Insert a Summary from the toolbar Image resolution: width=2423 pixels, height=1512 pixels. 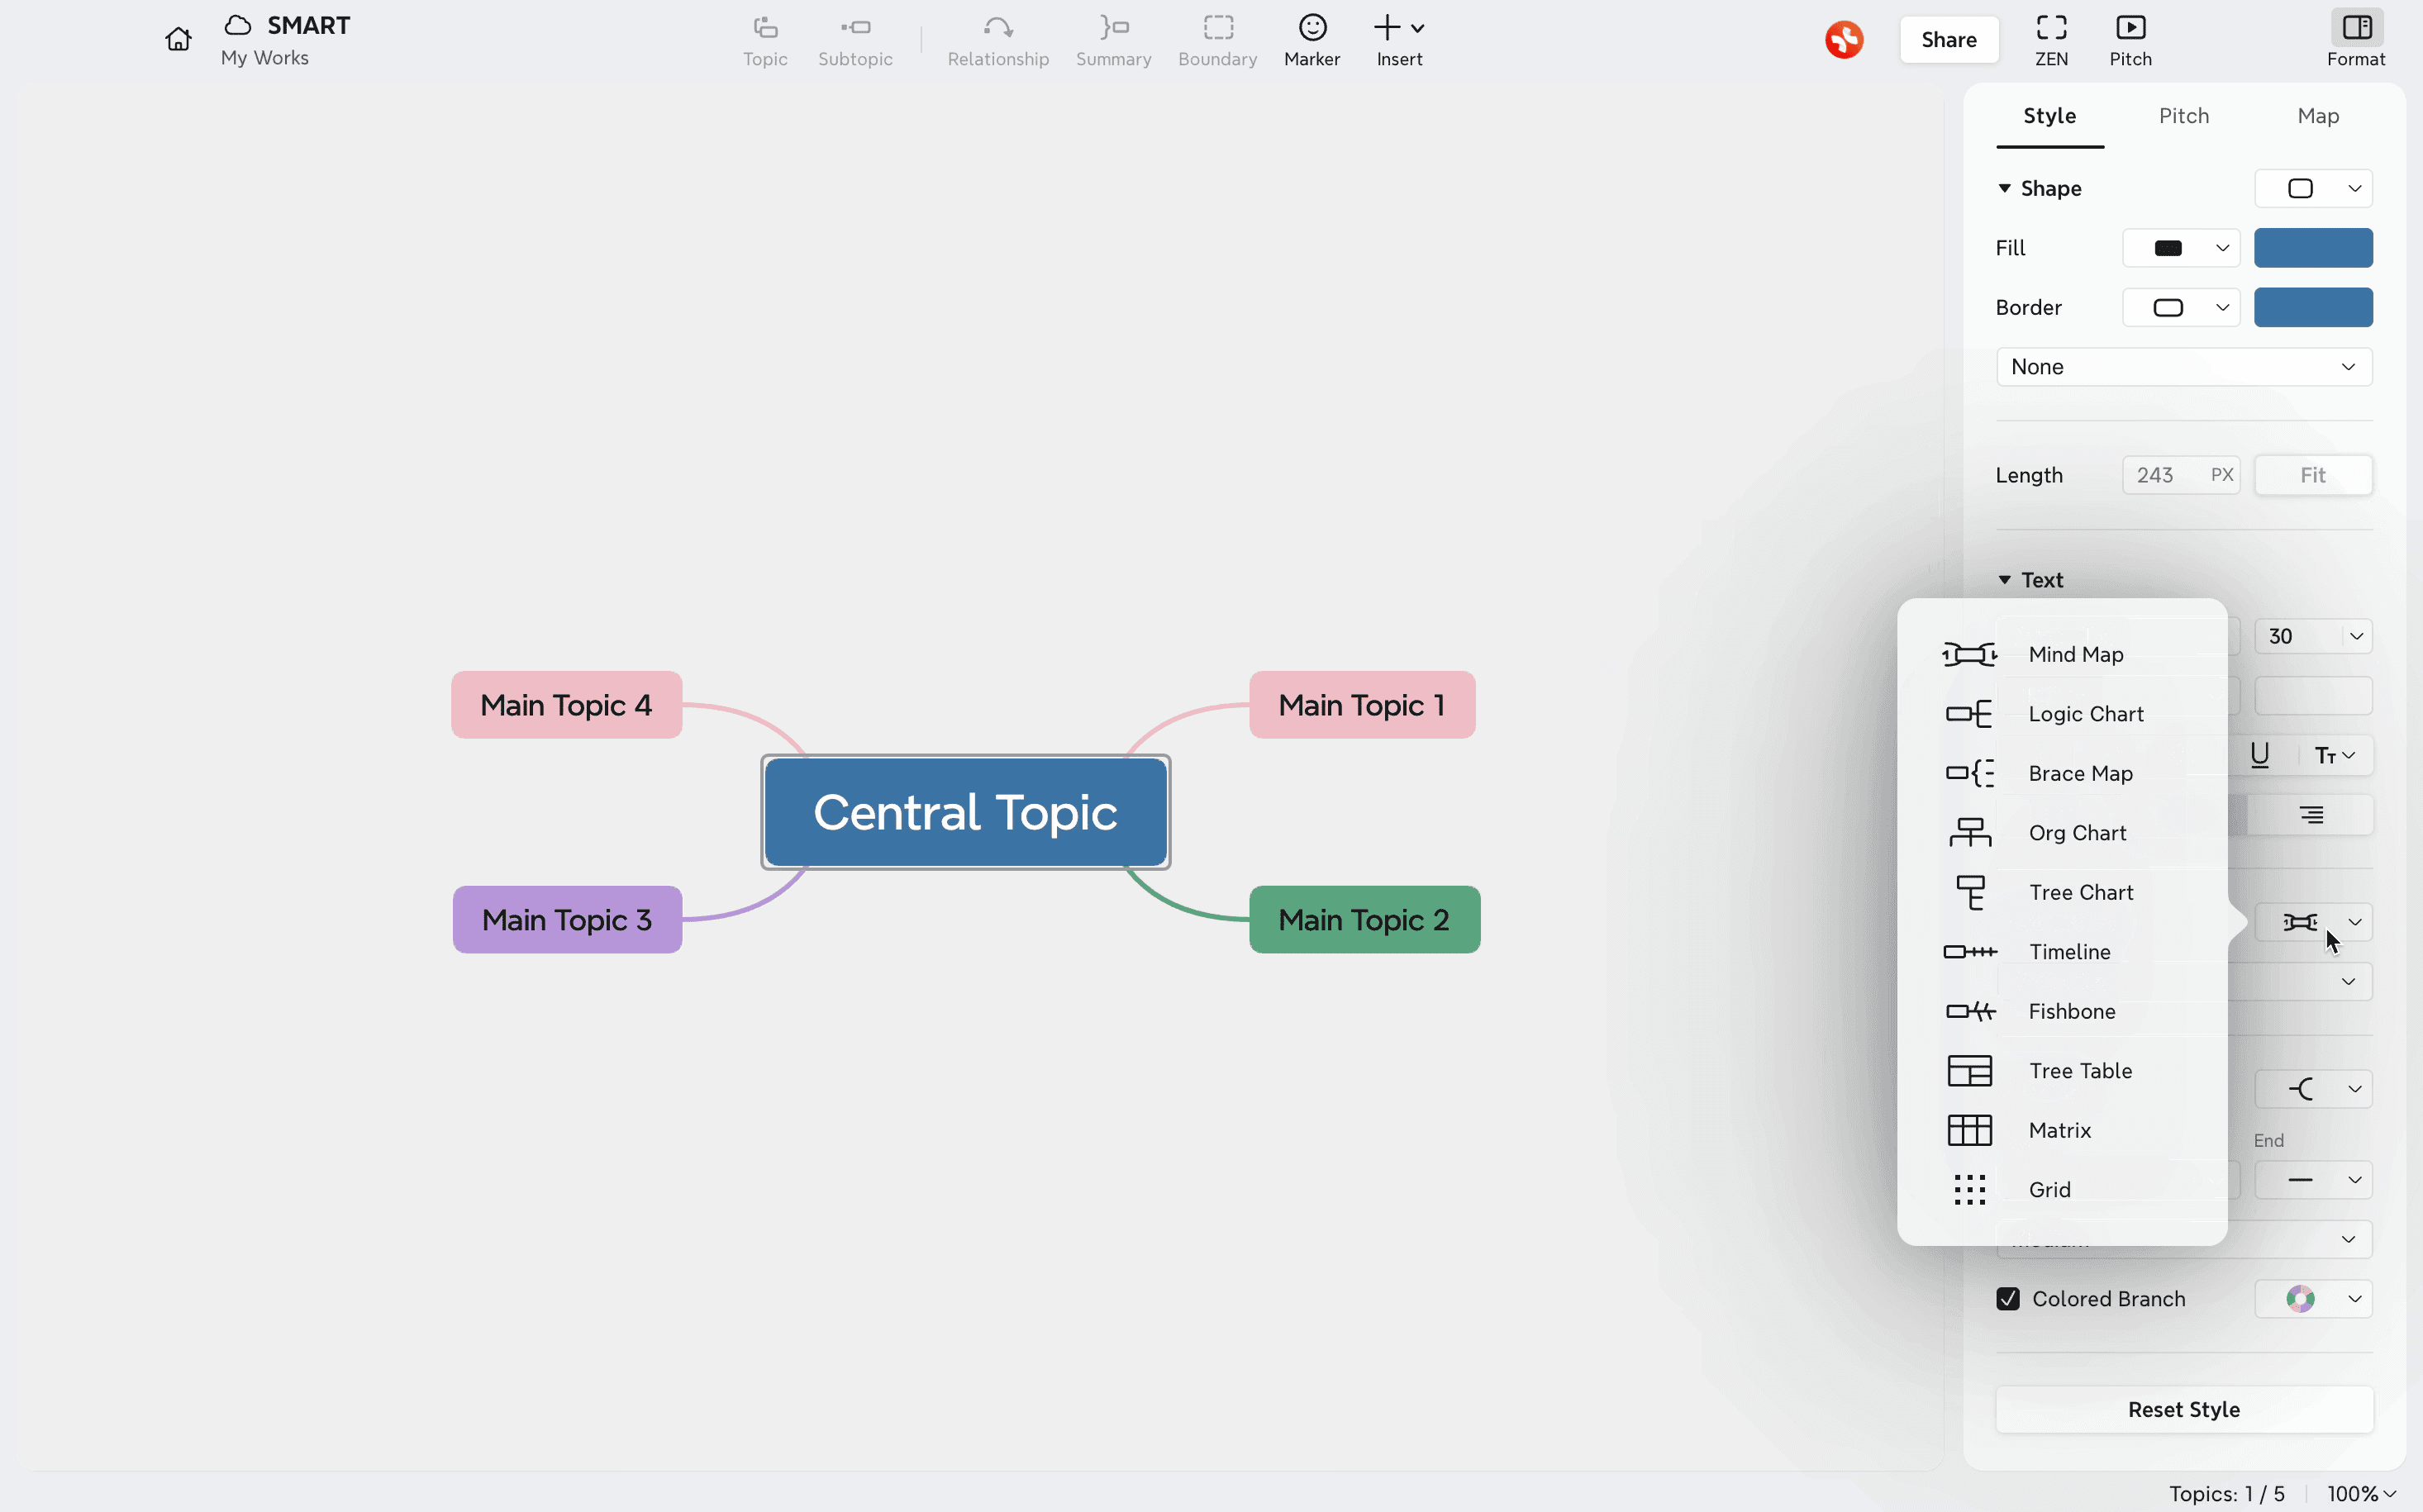[x=1113, y=41]
